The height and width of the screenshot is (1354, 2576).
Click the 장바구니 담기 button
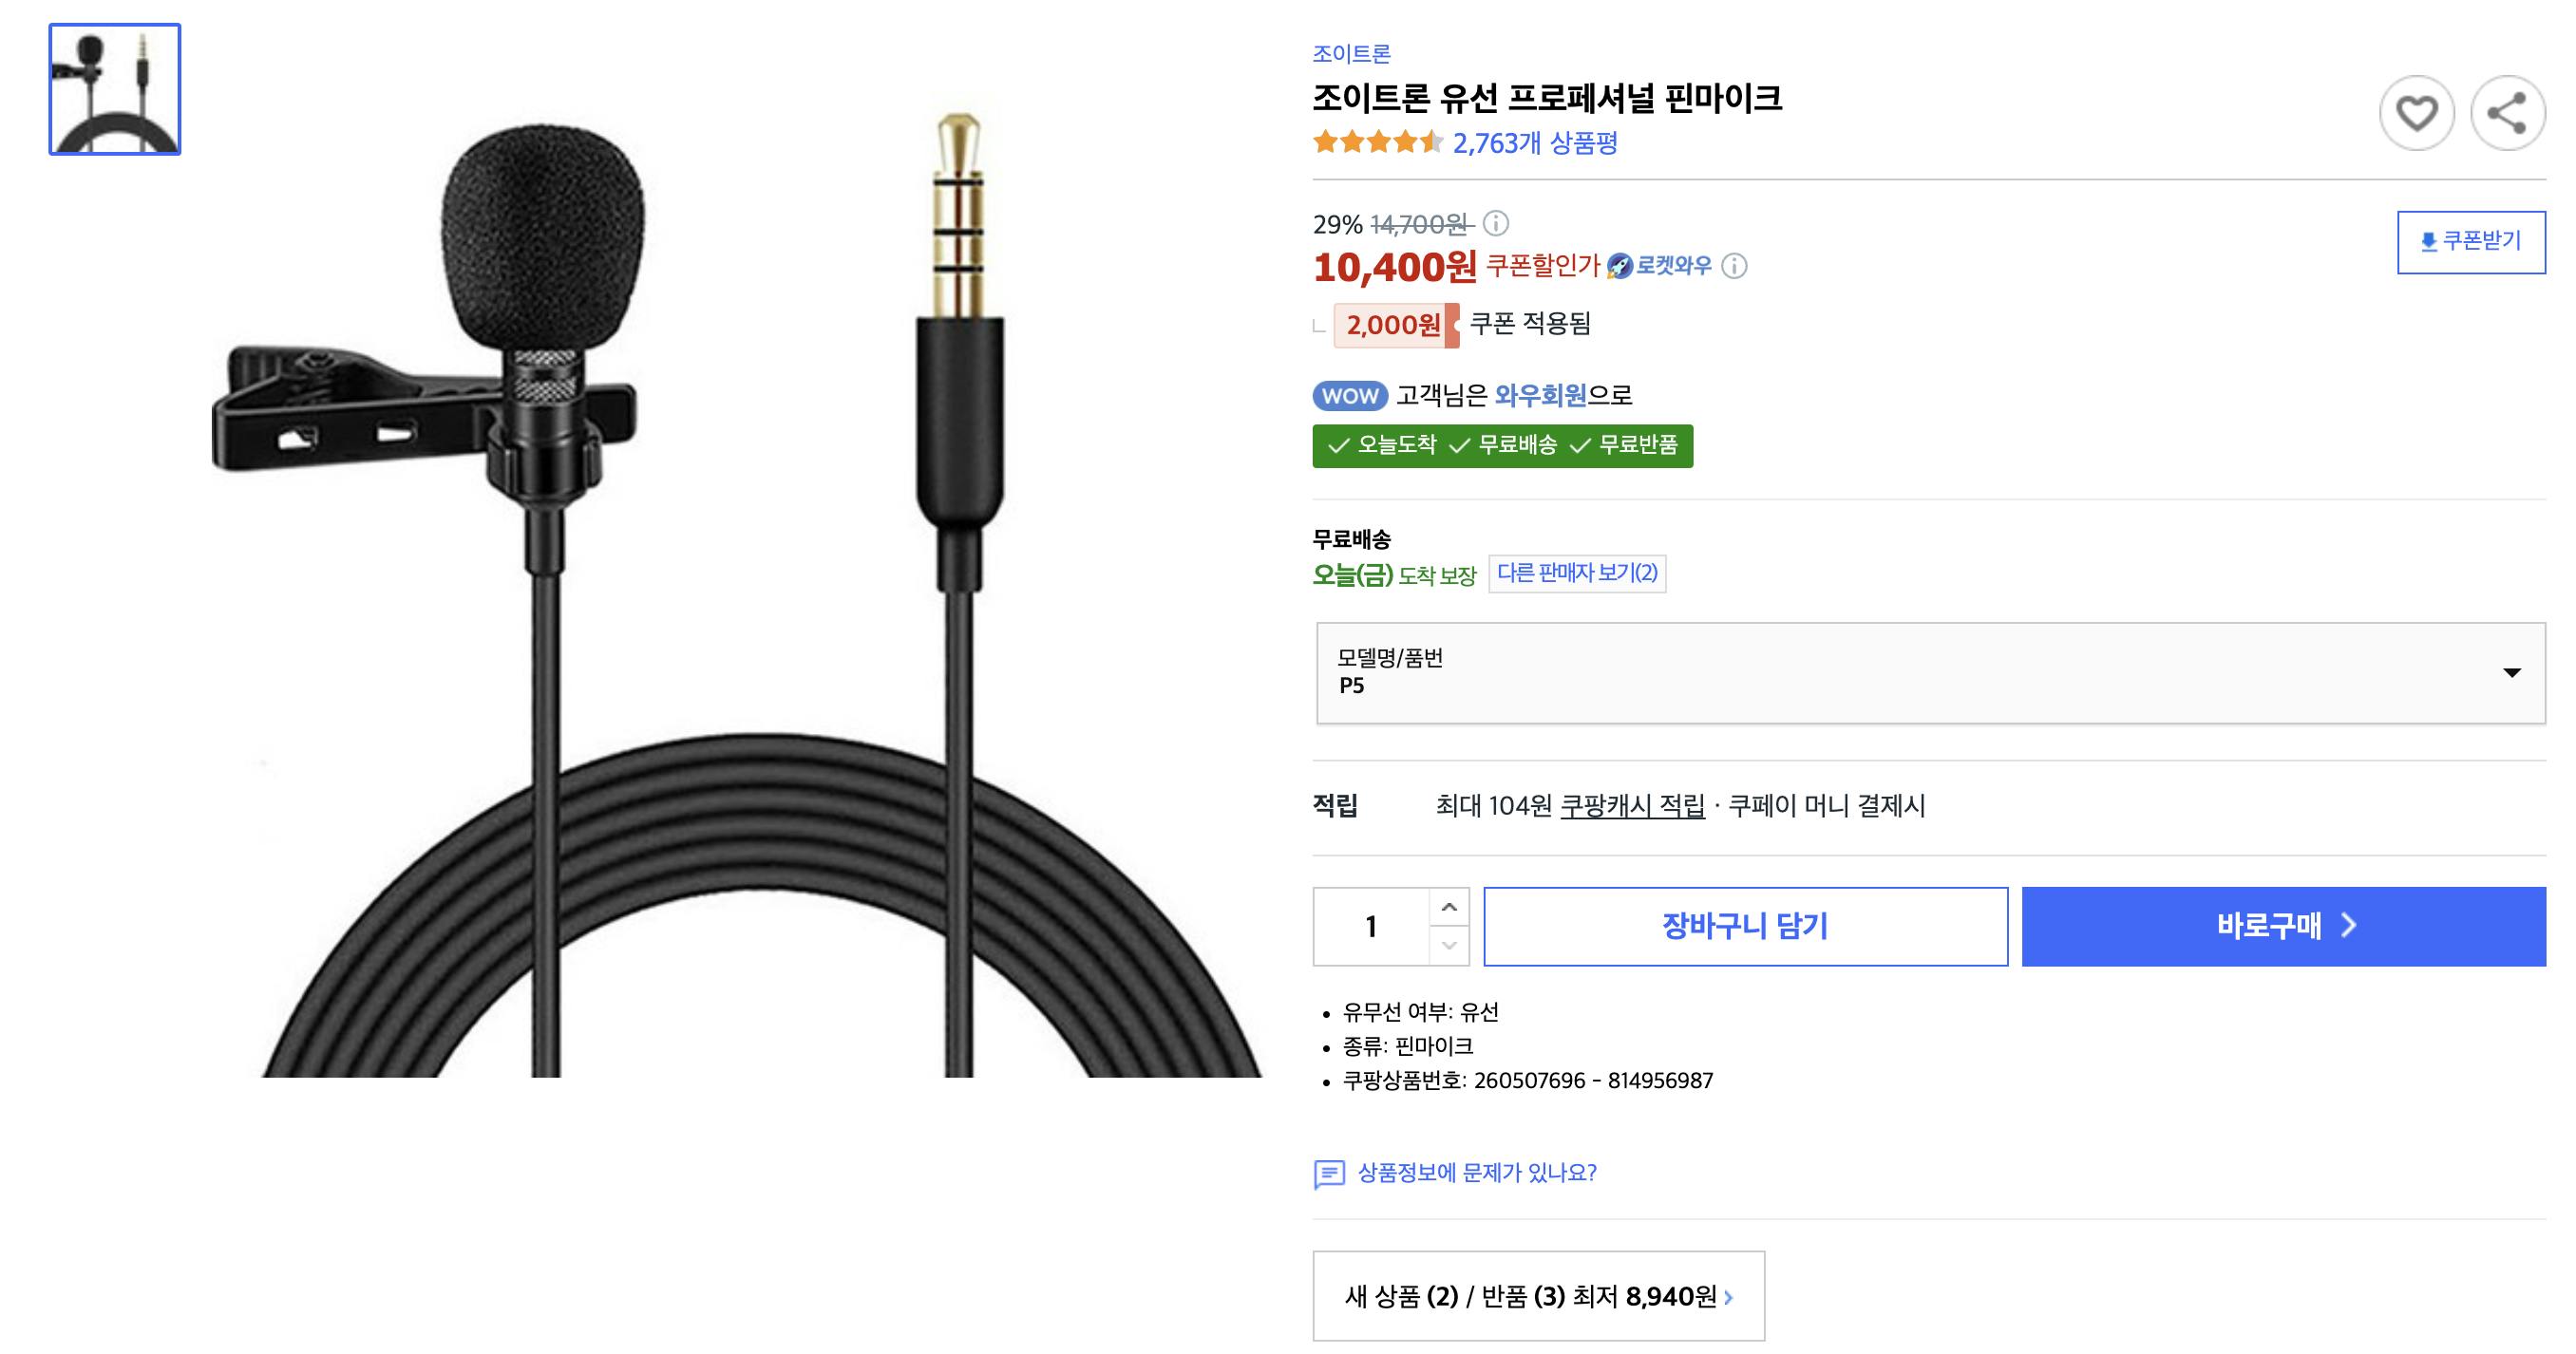pyautogui.click(x=1745, y=926)
